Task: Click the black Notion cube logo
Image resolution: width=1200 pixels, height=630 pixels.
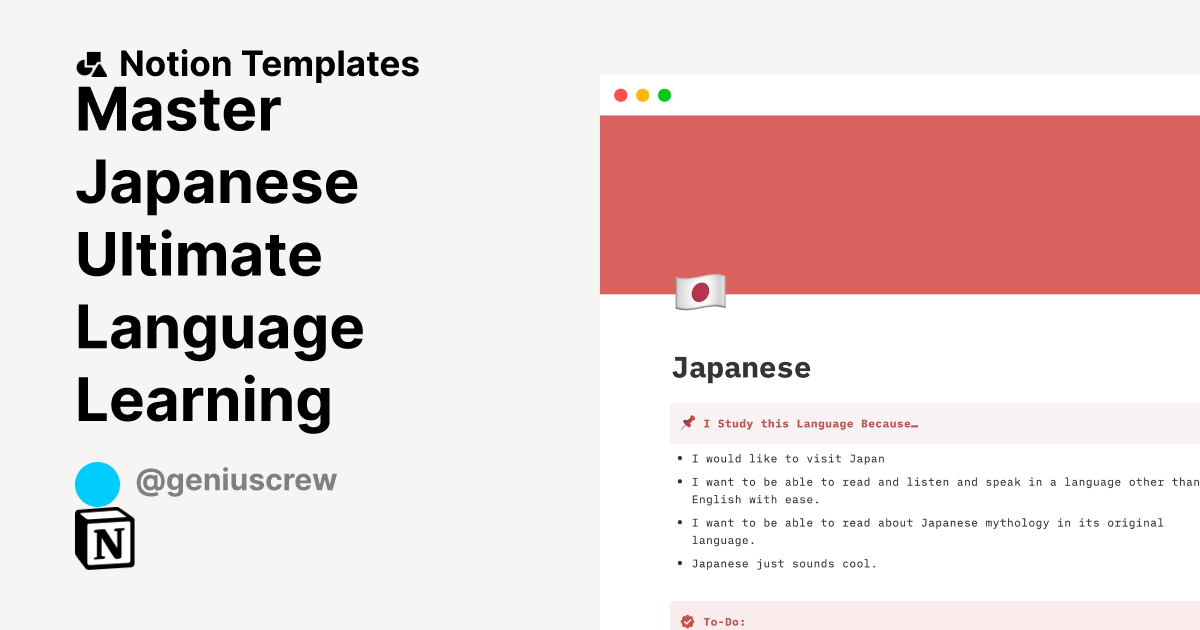Action: (x=103, y=538)
